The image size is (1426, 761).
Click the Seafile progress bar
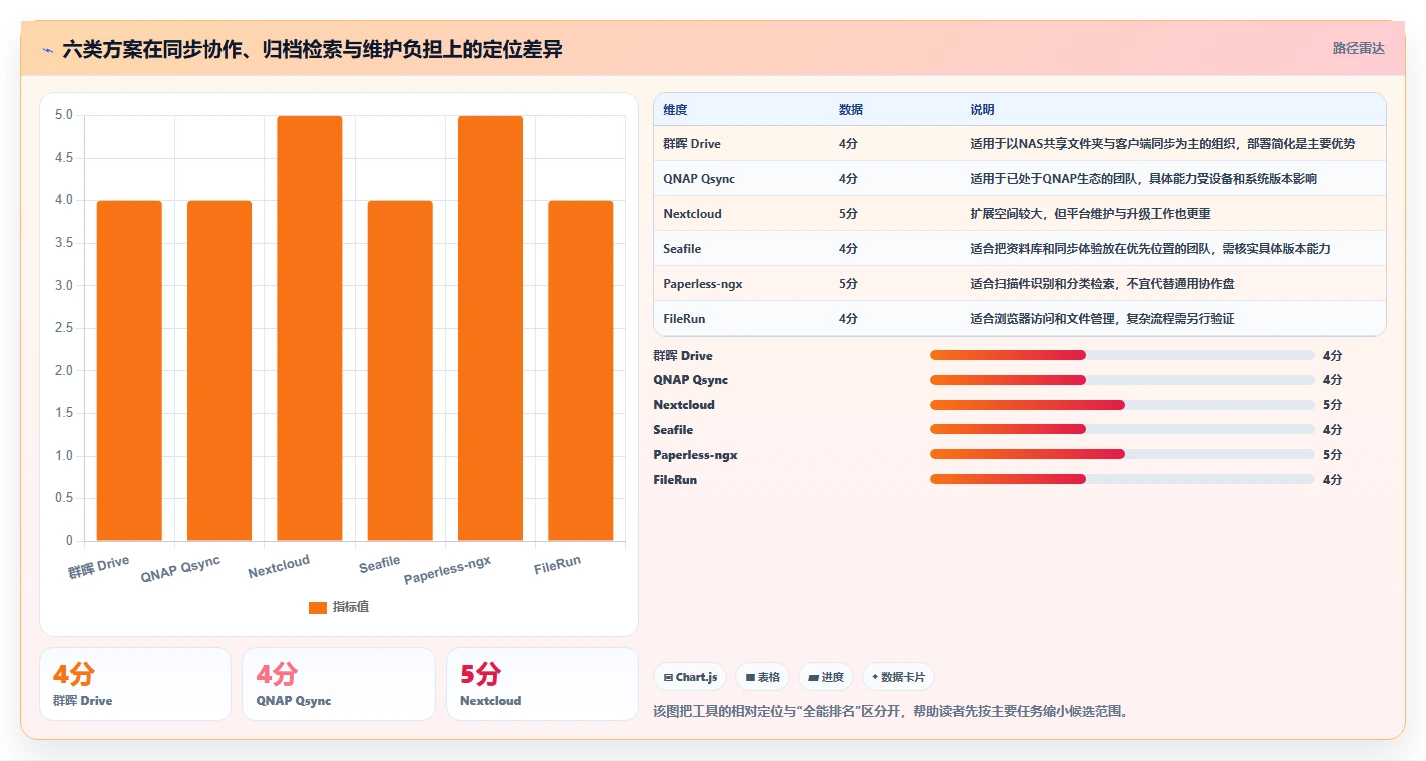coord(1122,429)
